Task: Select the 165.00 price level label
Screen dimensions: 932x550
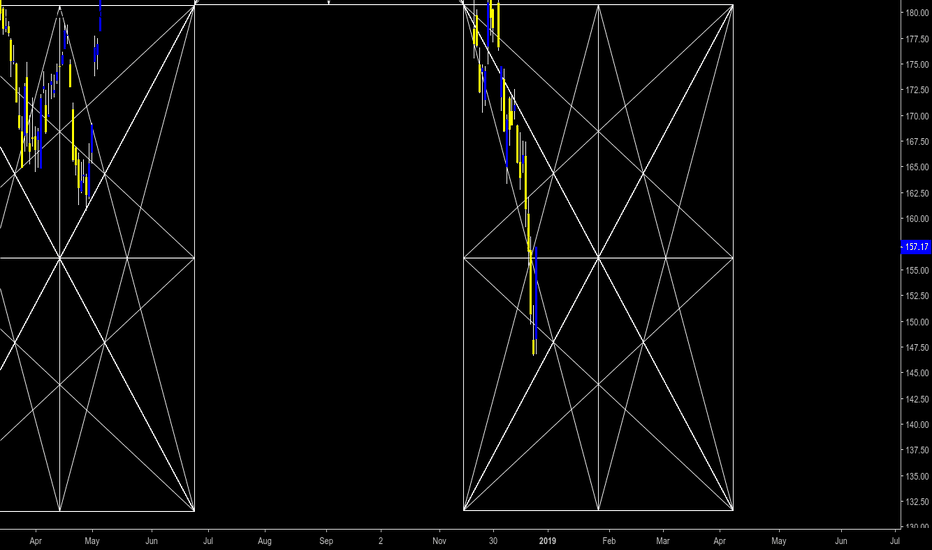Action: 917,167
